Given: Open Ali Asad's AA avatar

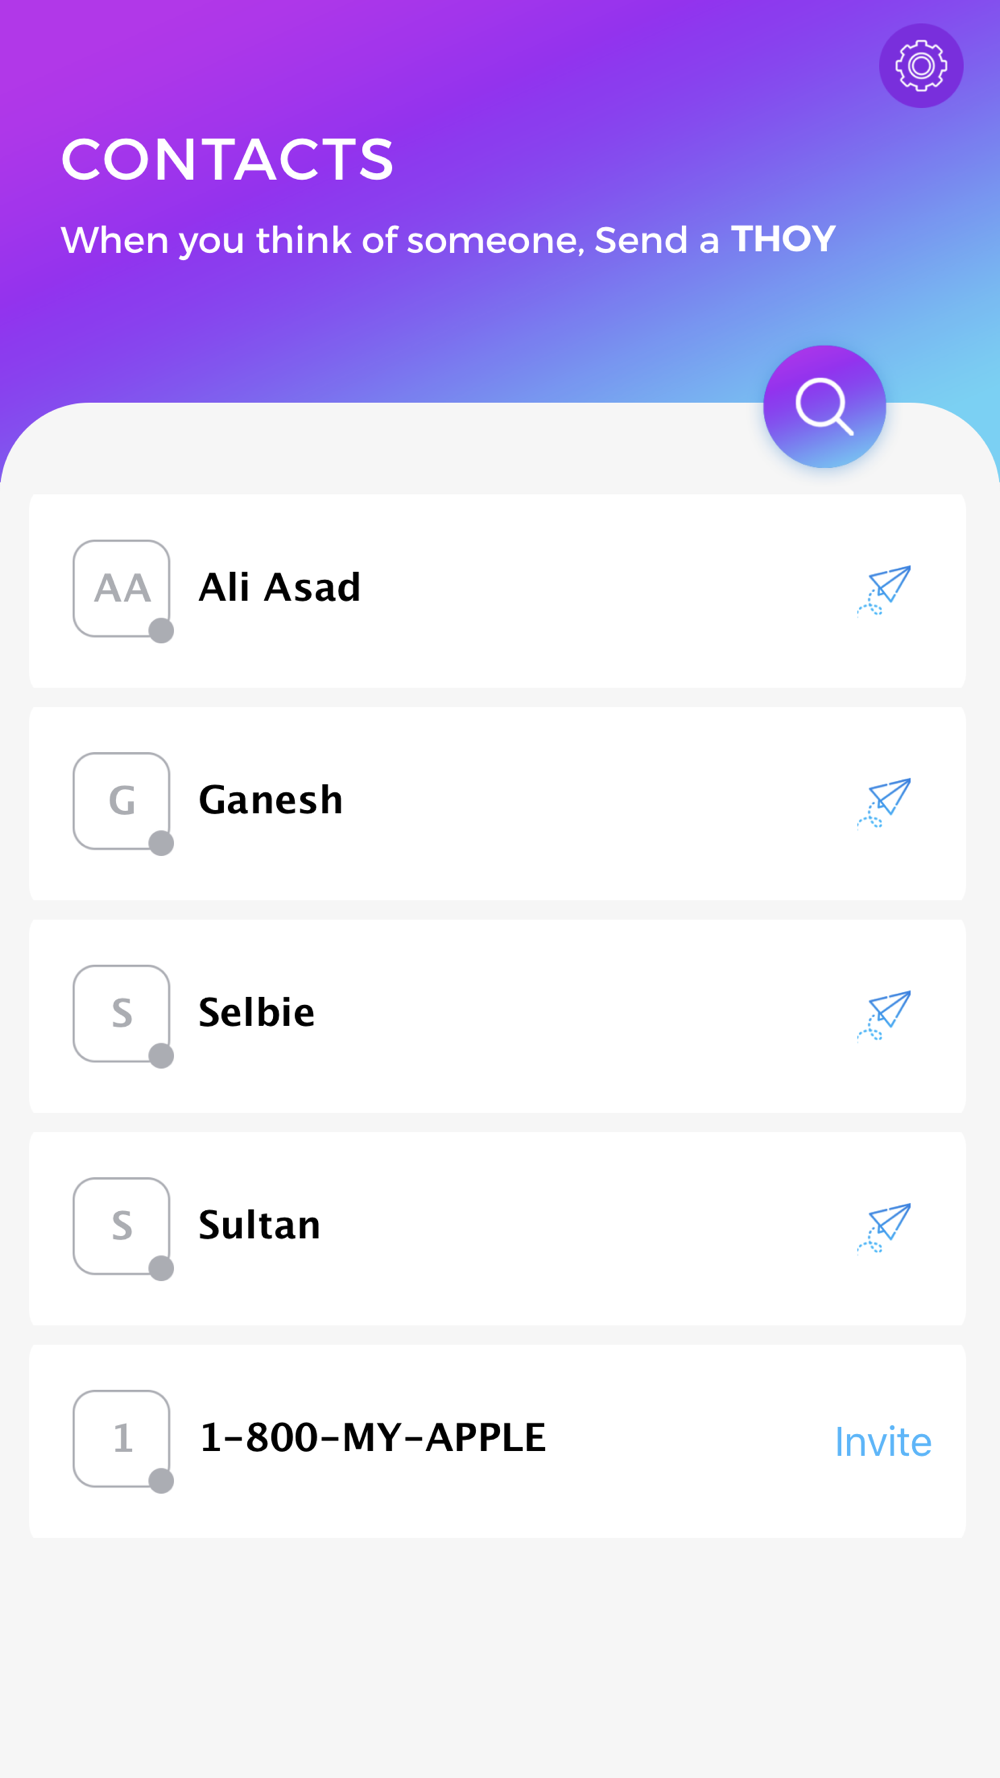Looking at the screenshot, I should [x=121, y=588].
